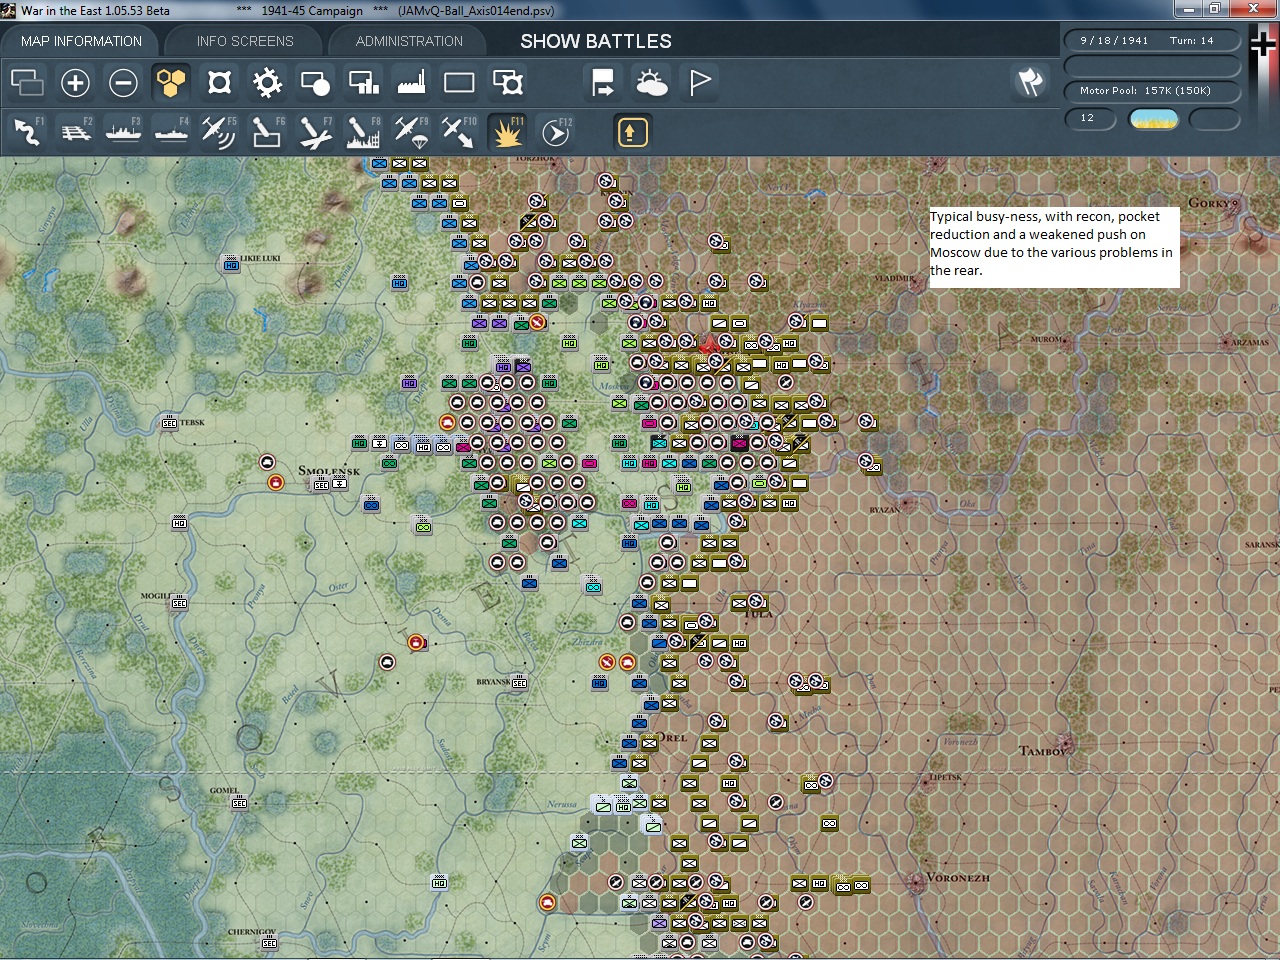Toggle the gear-shaped map overlay icon
This screenshot has height=960, width=1280.
point(267,82)
